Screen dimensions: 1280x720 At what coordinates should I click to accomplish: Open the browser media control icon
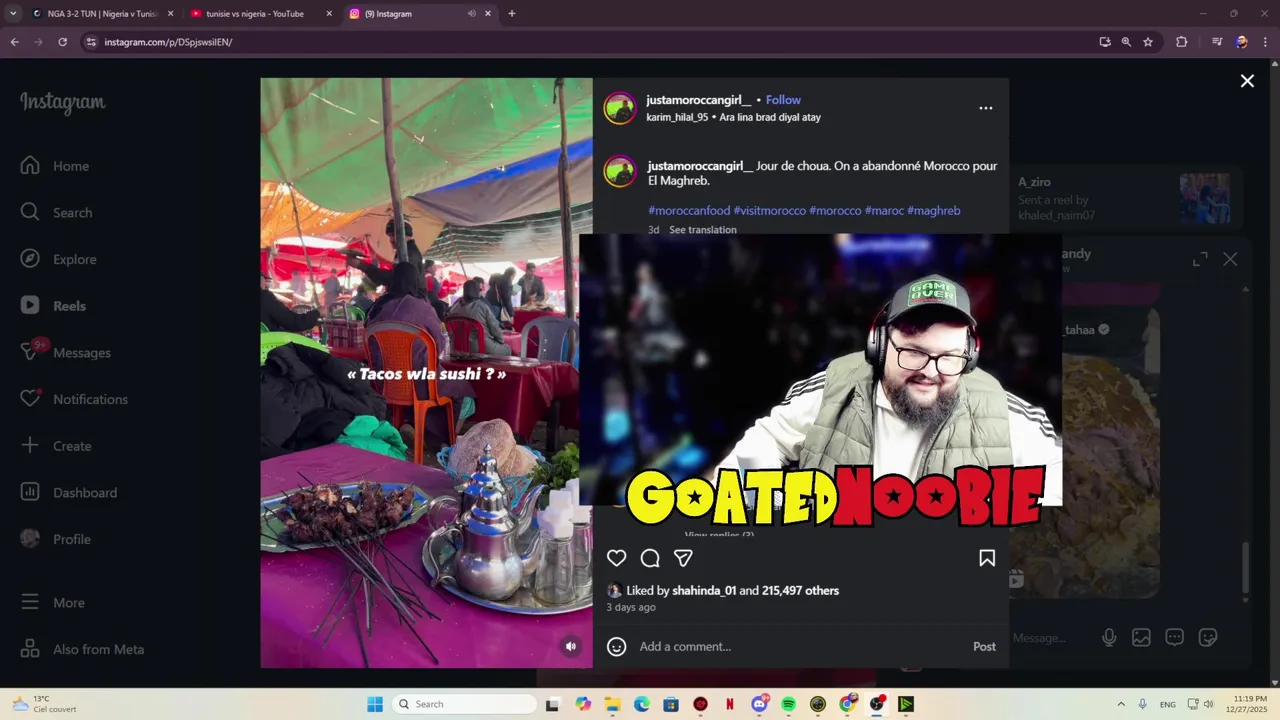click(x=1217, y=42)
